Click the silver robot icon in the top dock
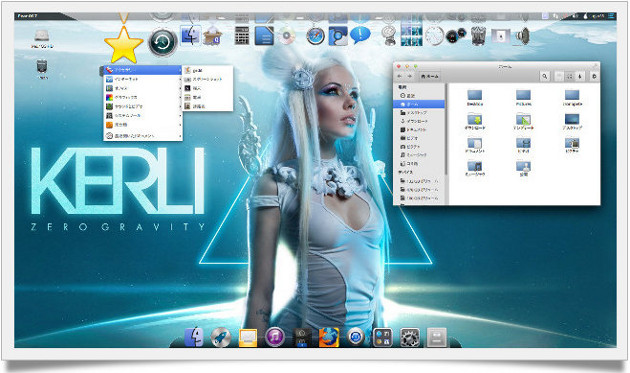The height and width of the screenshot is (373, 630). pyautogui.click(x=389, y=36)
